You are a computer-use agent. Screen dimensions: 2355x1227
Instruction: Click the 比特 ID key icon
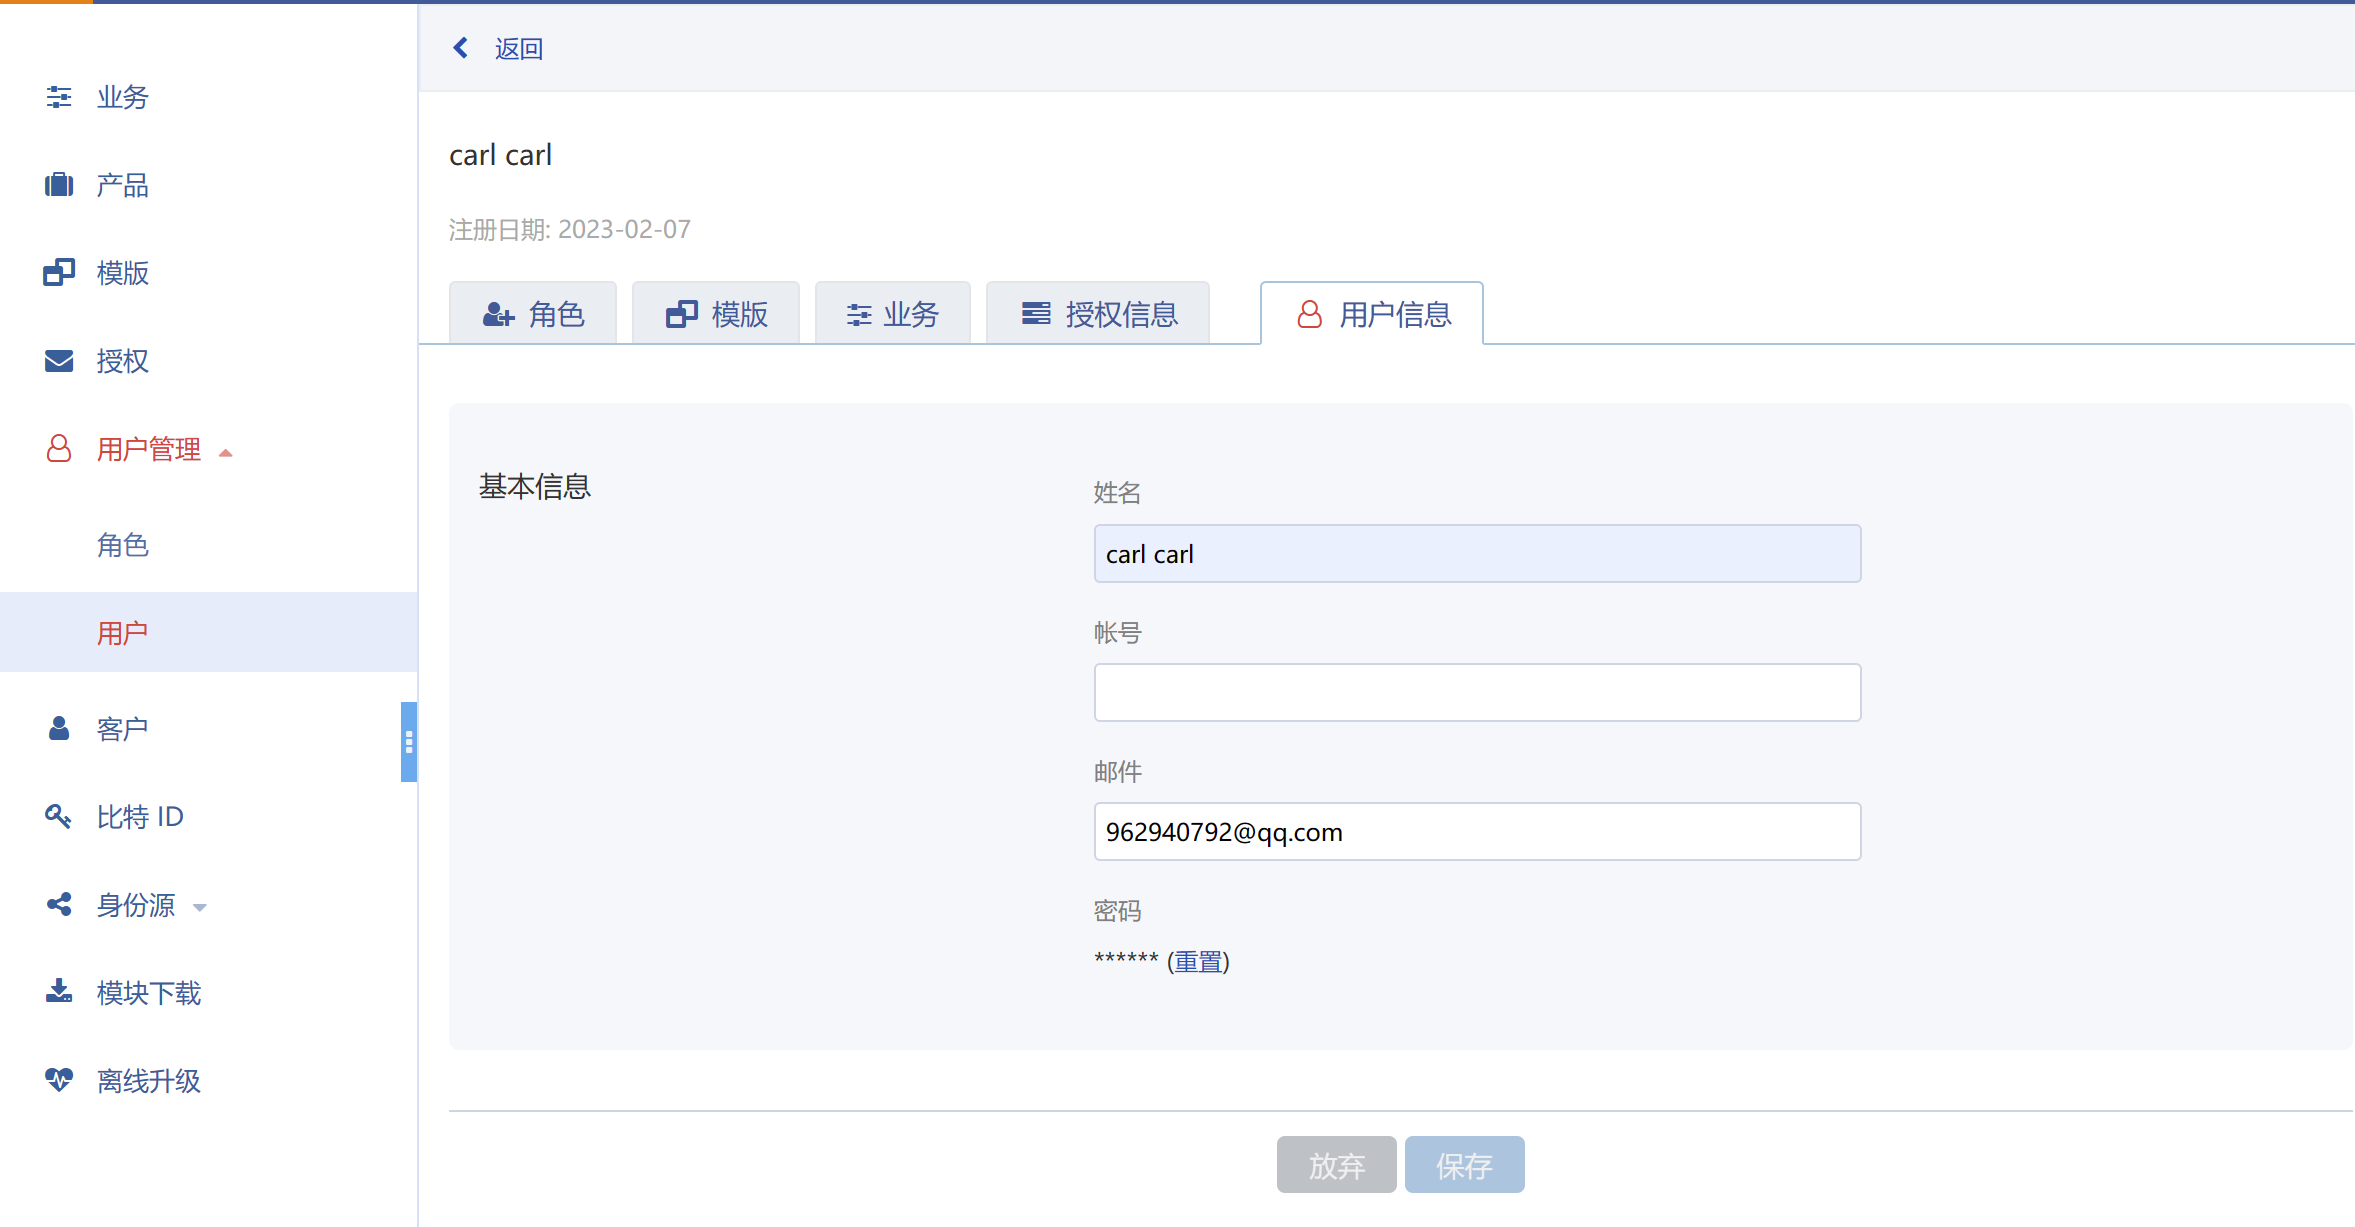coord(58,816)
